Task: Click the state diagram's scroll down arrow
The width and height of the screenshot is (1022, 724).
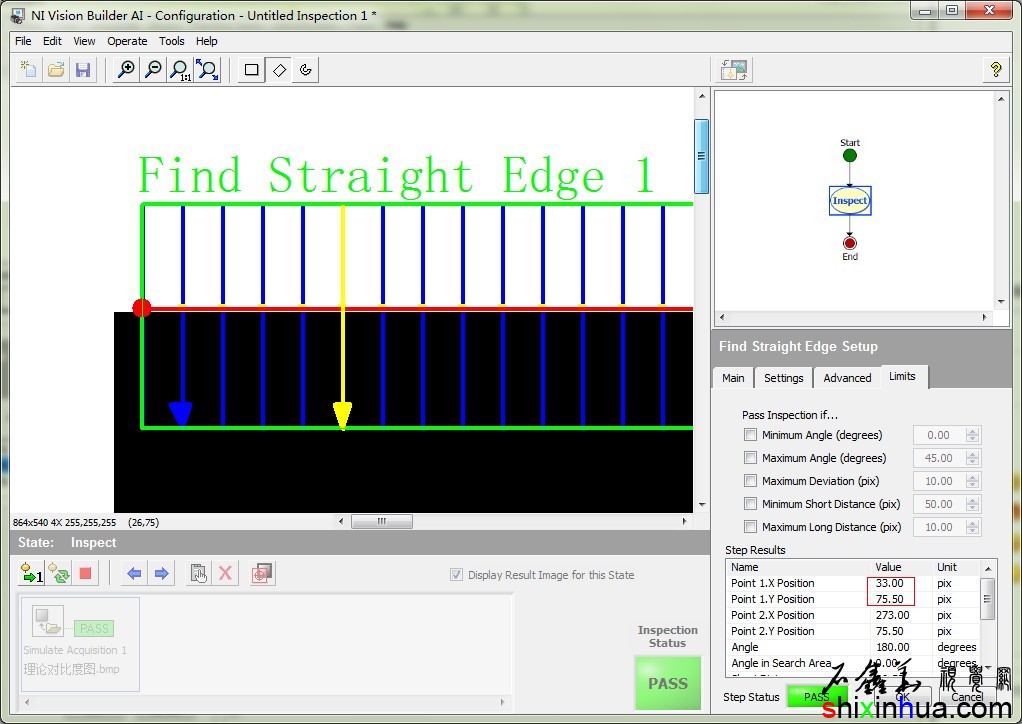Action: tap(1000, 302)
